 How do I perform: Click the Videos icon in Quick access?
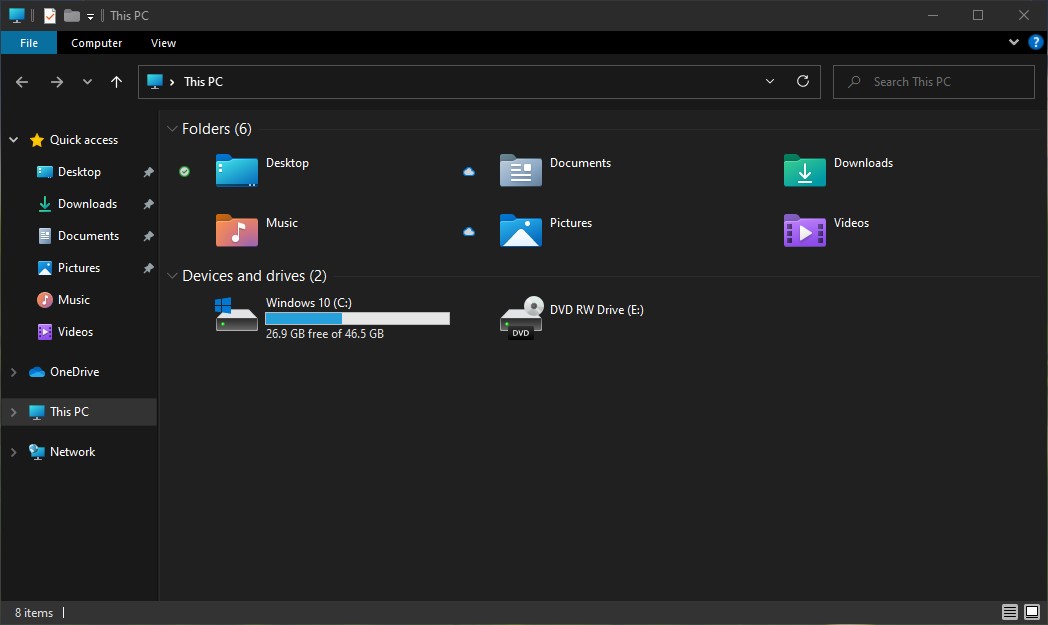45,332
